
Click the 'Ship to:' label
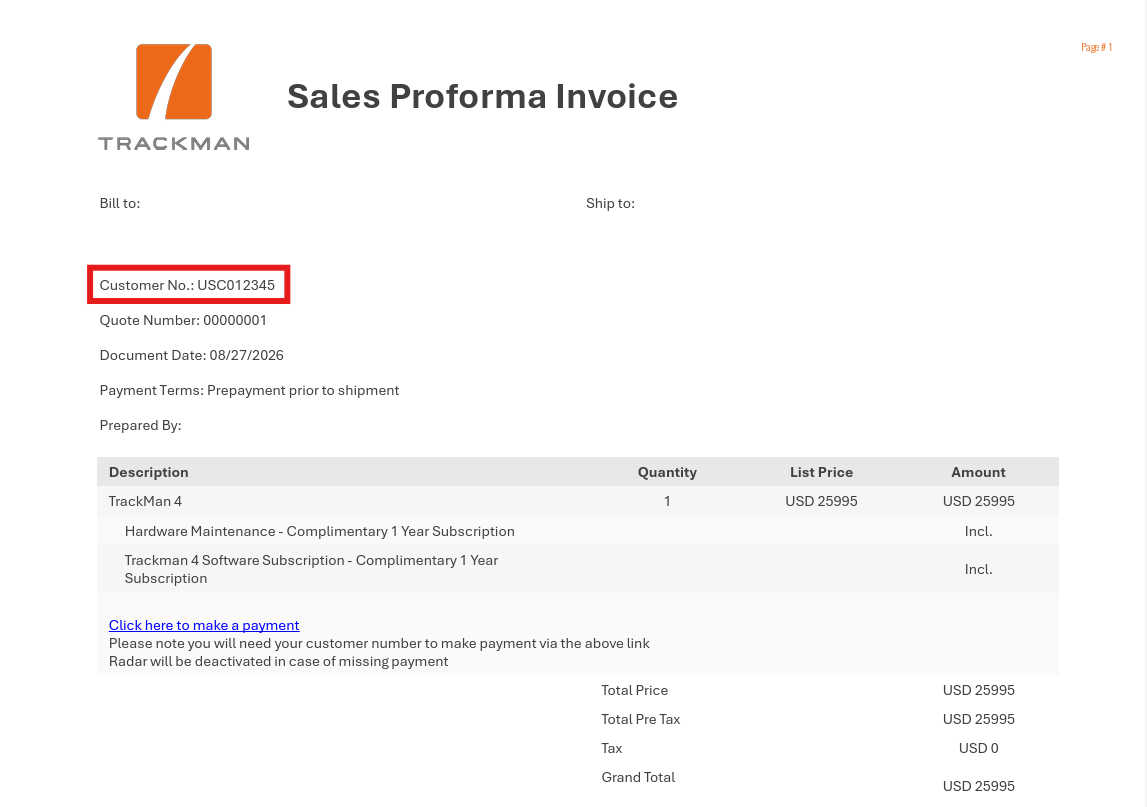pos(610,203)
